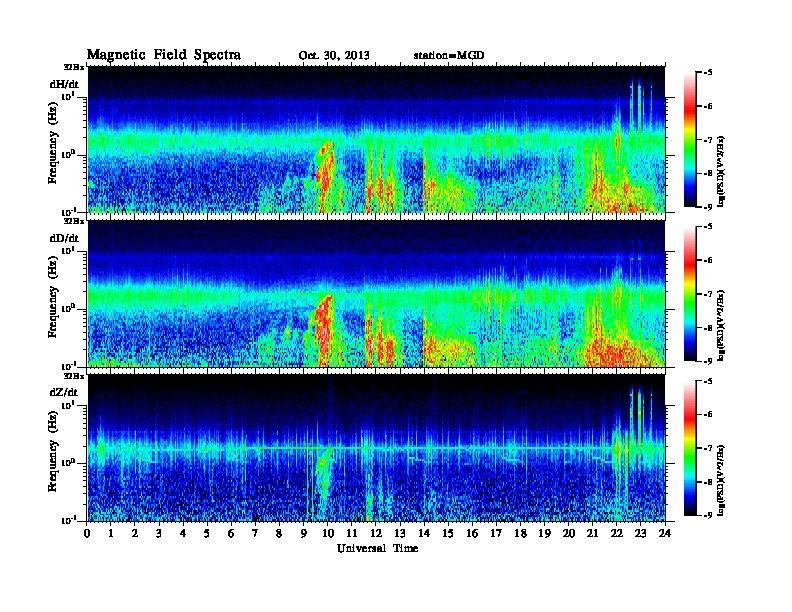Image resolution: width=792 pixels, height=612 pixels.
Task: Click the '-9' tick of dZ/dt color bar
Action: pyautogui.click(x=708, y=515)
